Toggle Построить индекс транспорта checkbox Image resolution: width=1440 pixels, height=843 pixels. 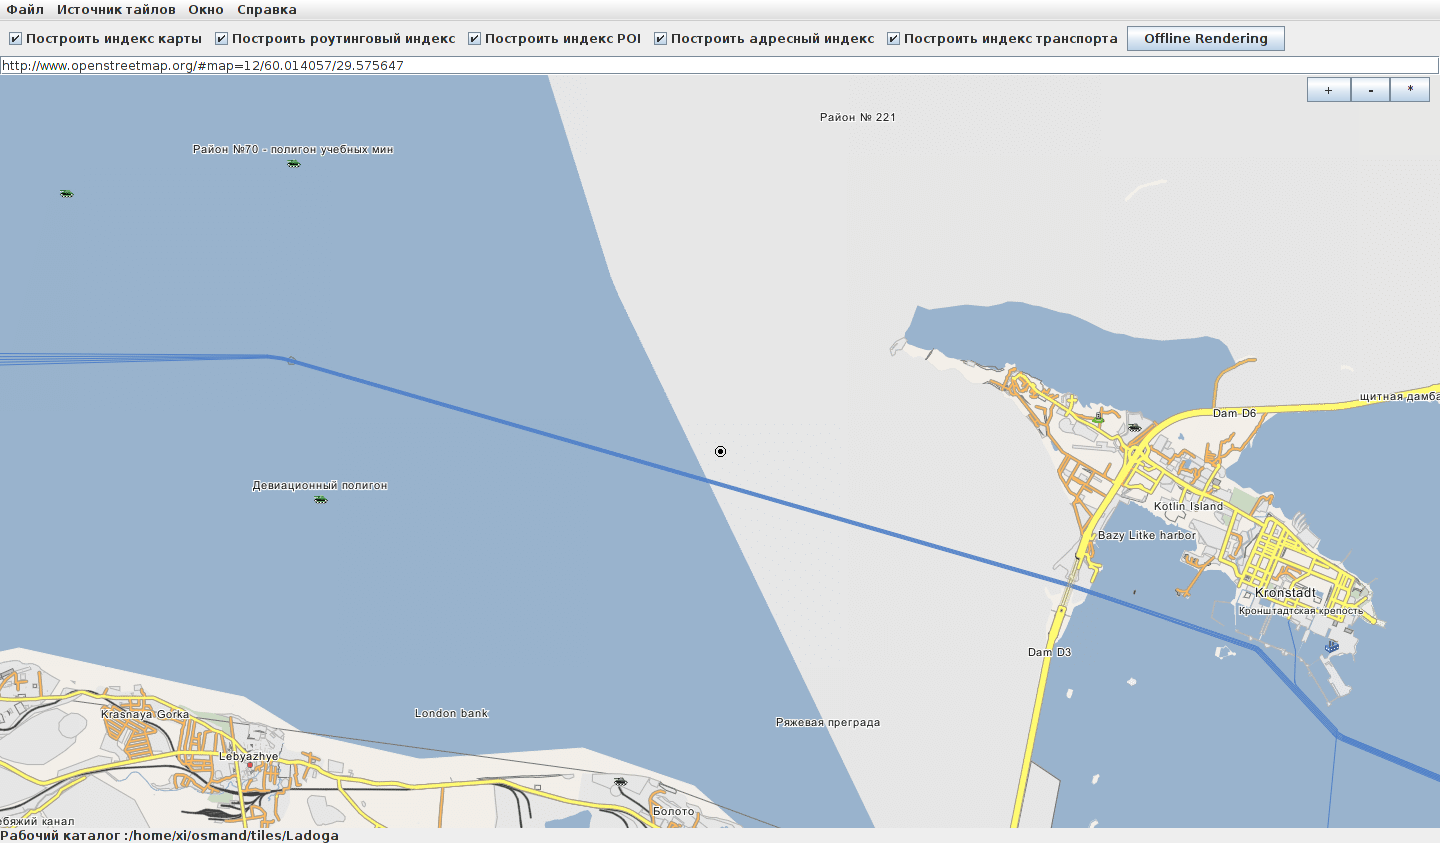click(893, 39)
